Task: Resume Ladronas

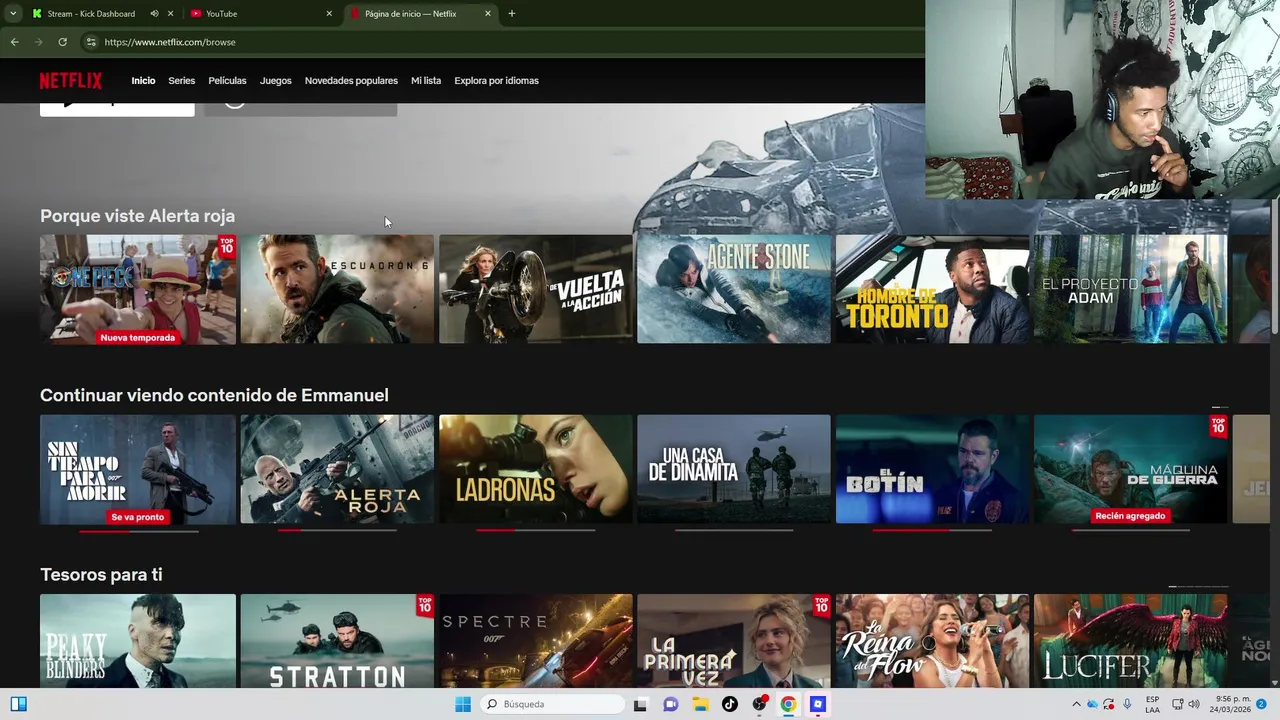Action: point(536,469)
